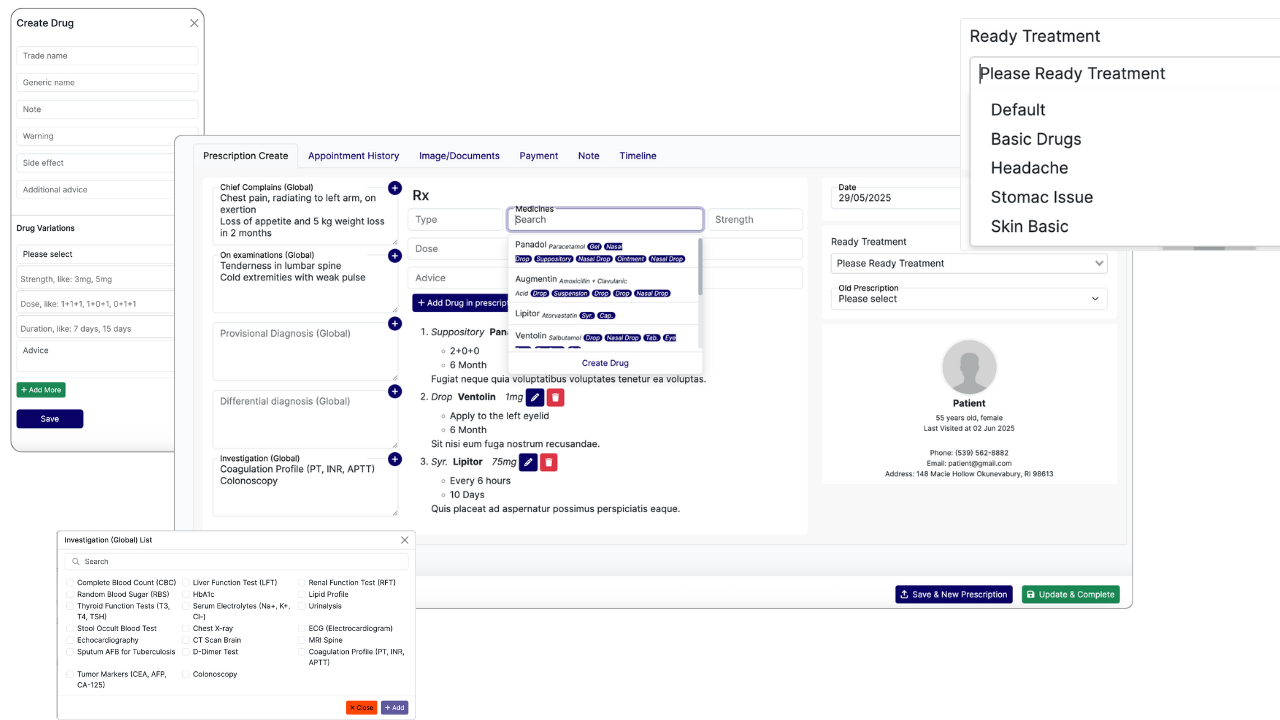Edit the Ventolin entry using the pencil icon
The height and width of the screenshot is (720, 1280).
[534, 397]
